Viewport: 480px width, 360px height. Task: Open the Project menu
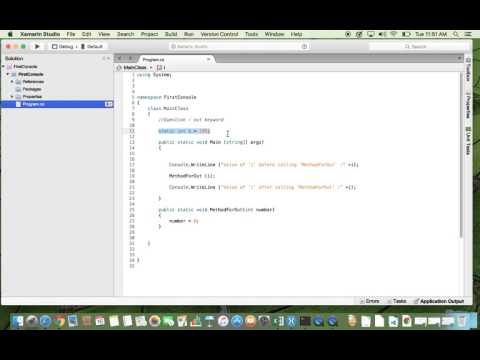pos(149,34)
